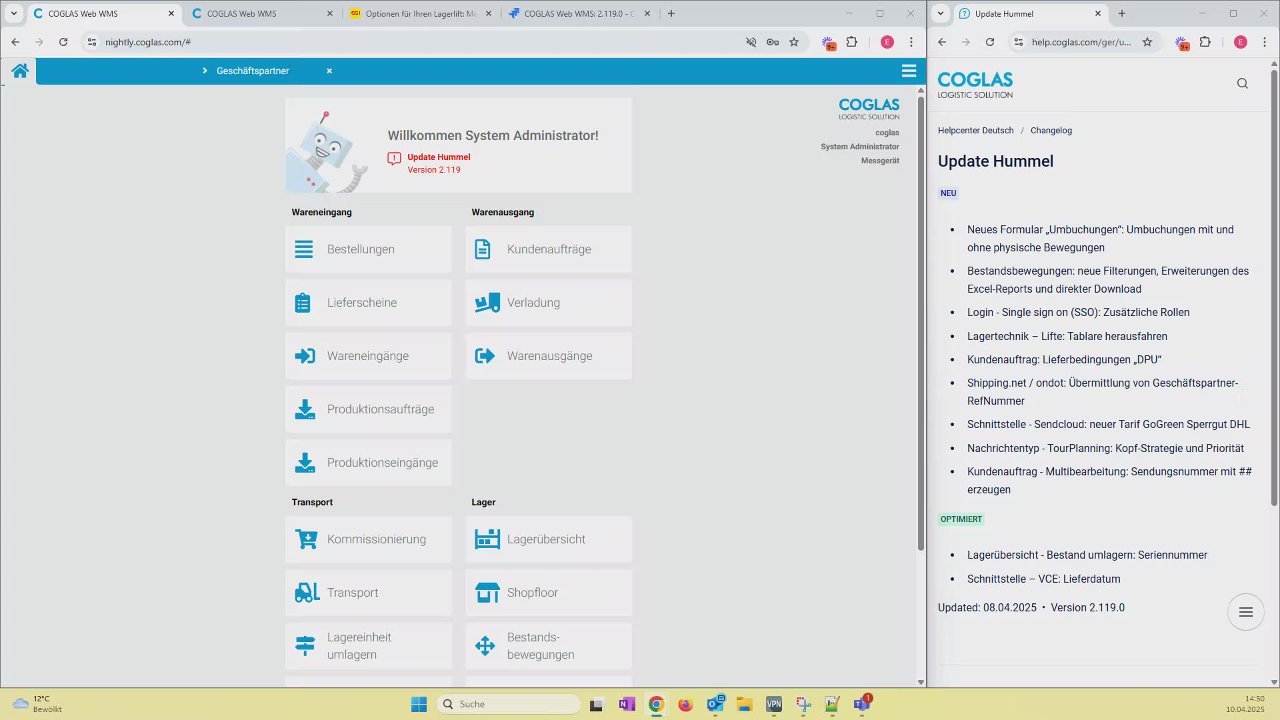
Task: Select the Geschäftspartner tab in COGLAS header
Action: click(253, 71)
